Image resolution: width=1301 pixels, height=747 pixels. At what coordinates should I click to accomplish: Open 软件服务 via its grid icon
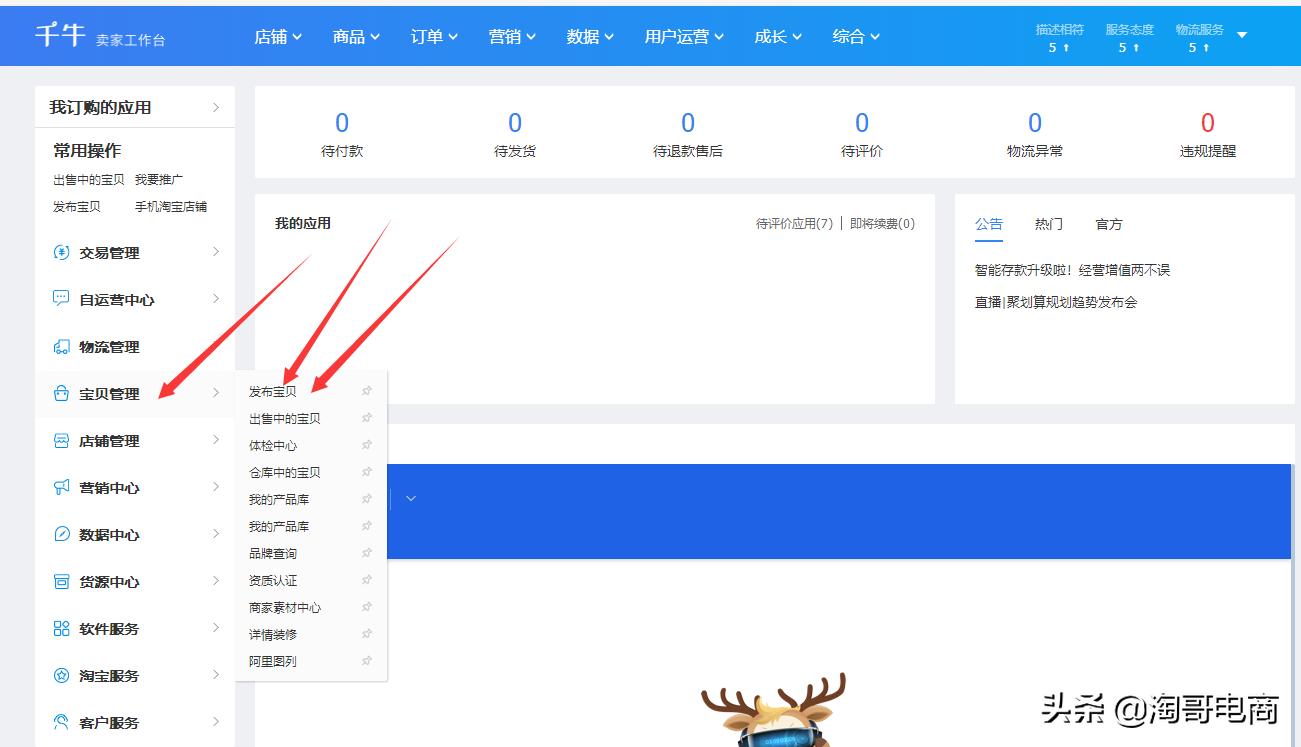[x=61, y=629]
